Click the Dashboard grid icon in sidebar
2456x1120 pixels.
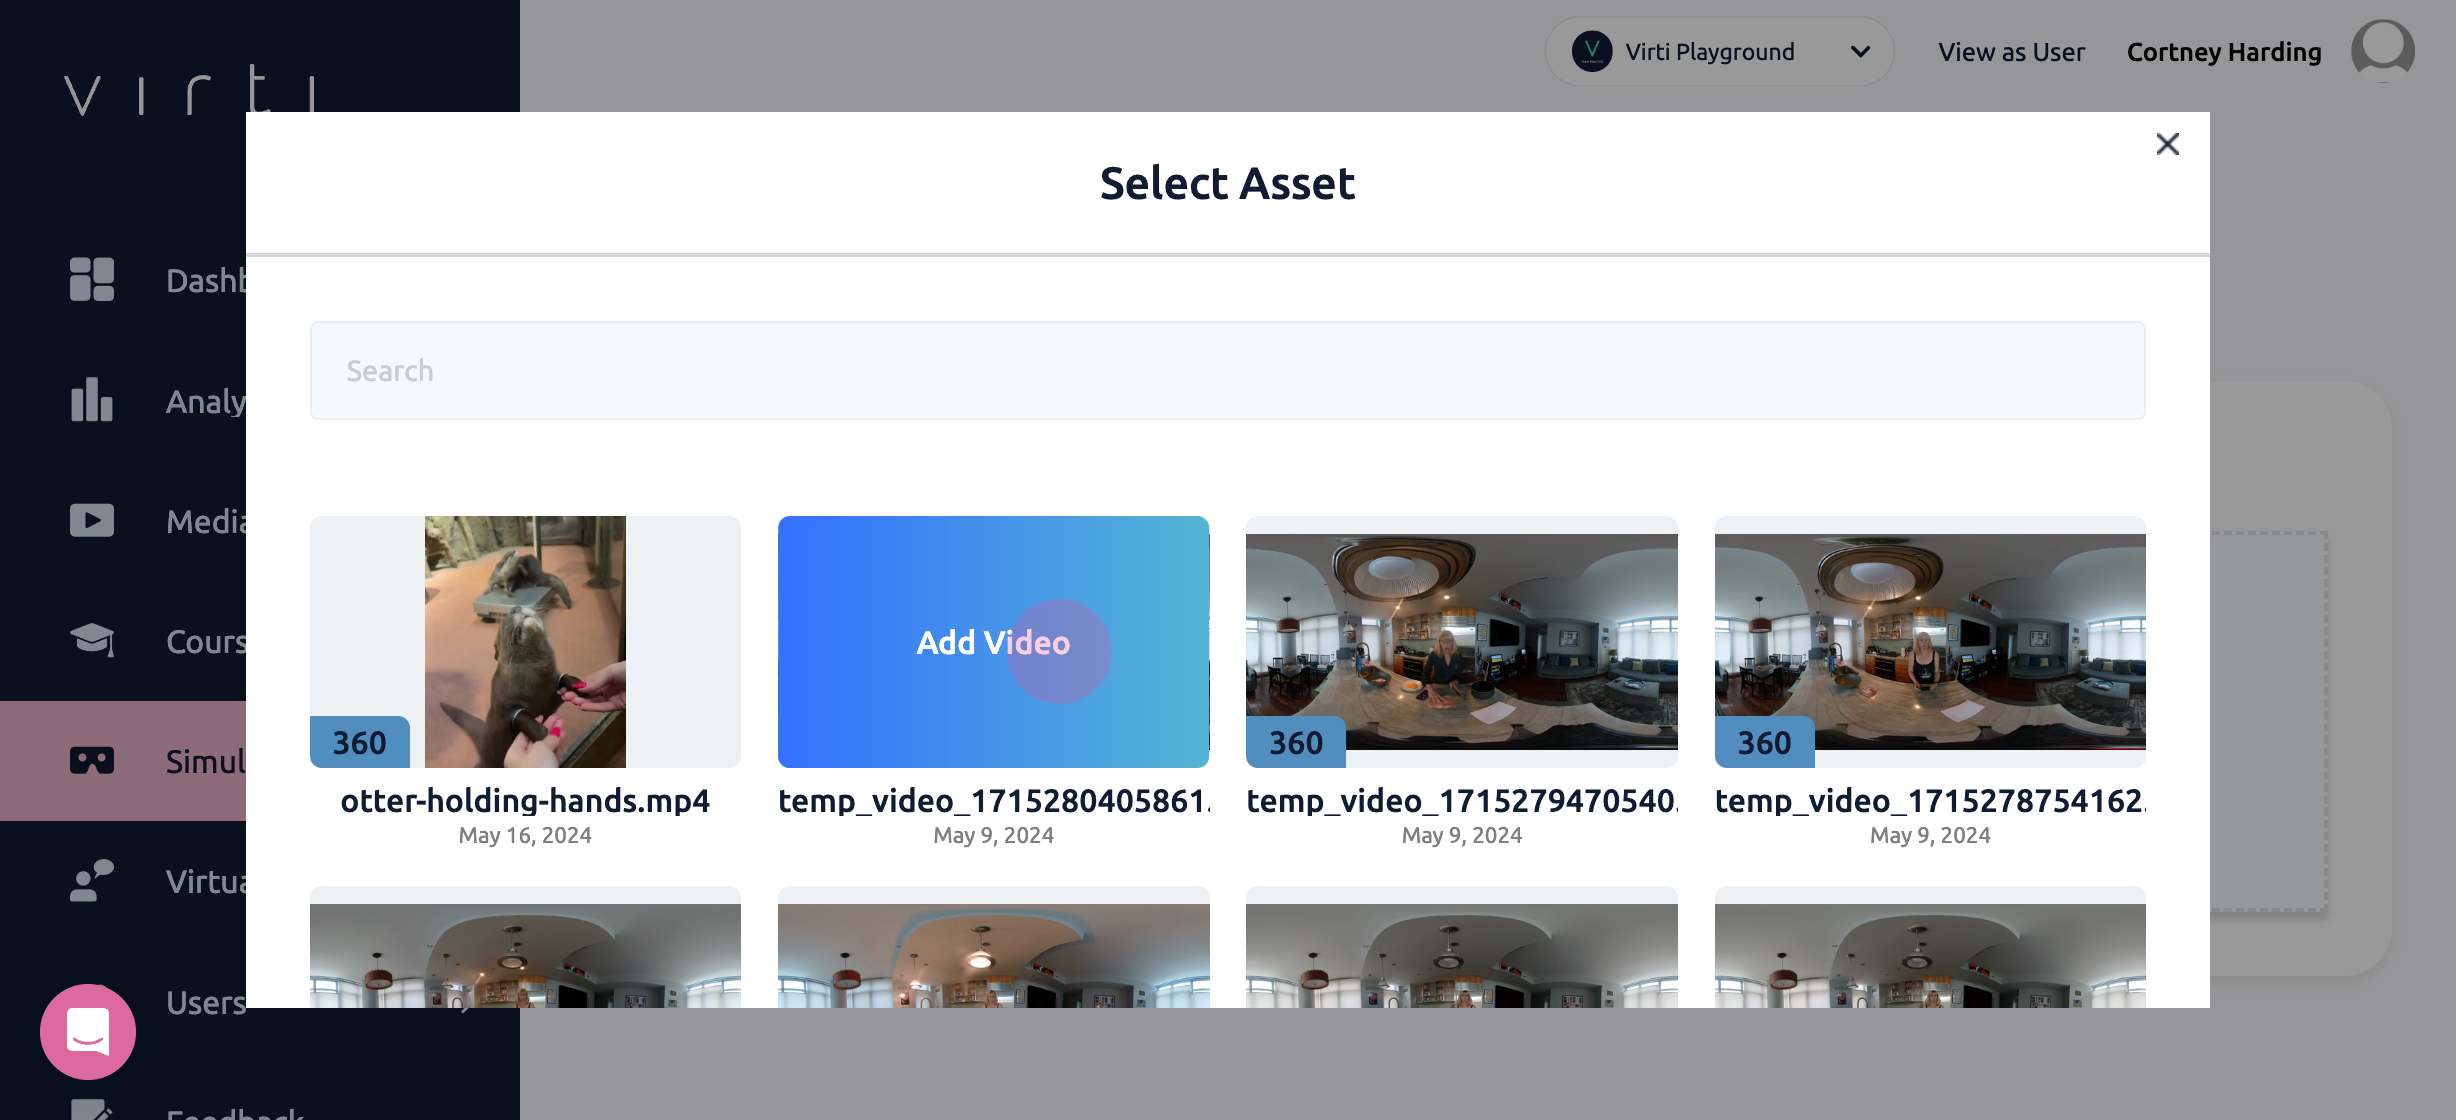pos(91,279)
